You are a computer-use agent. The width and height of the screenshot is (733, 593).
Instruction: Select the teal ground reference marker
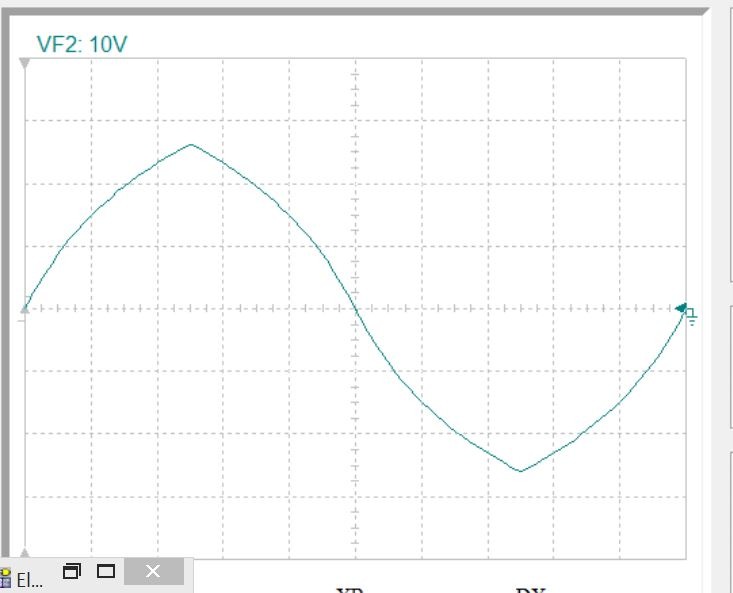[x=686, y=314]
